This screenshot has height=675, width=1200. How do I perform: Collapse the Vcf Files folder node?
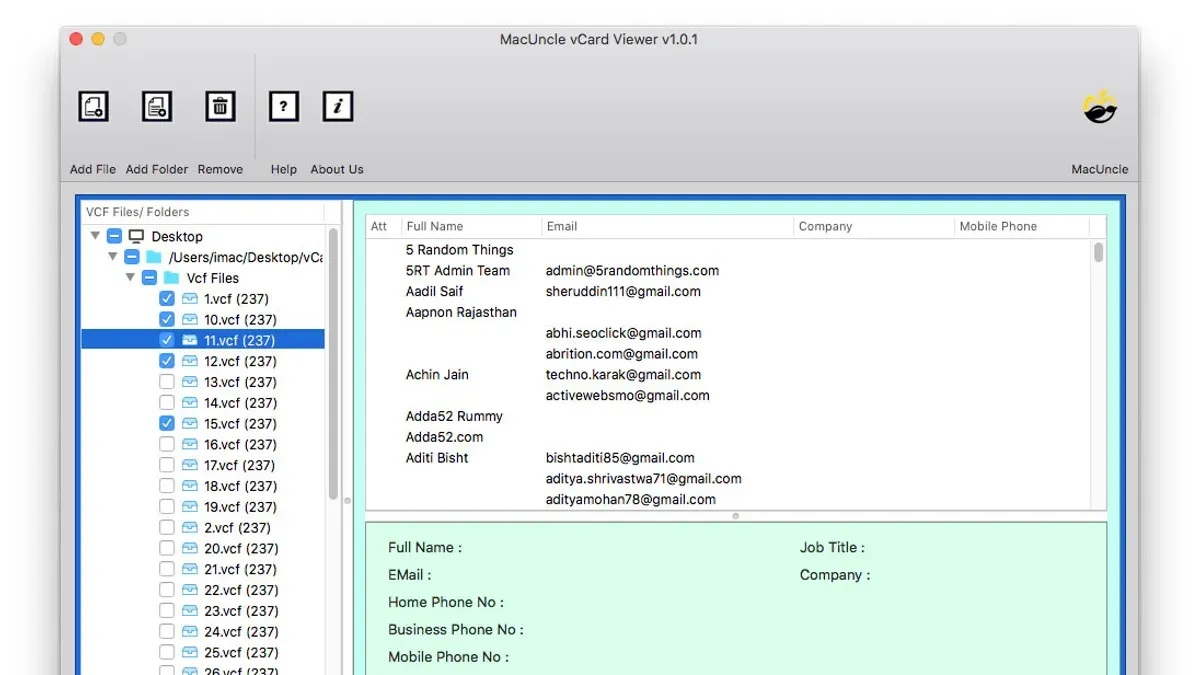(x=131, y=278)
